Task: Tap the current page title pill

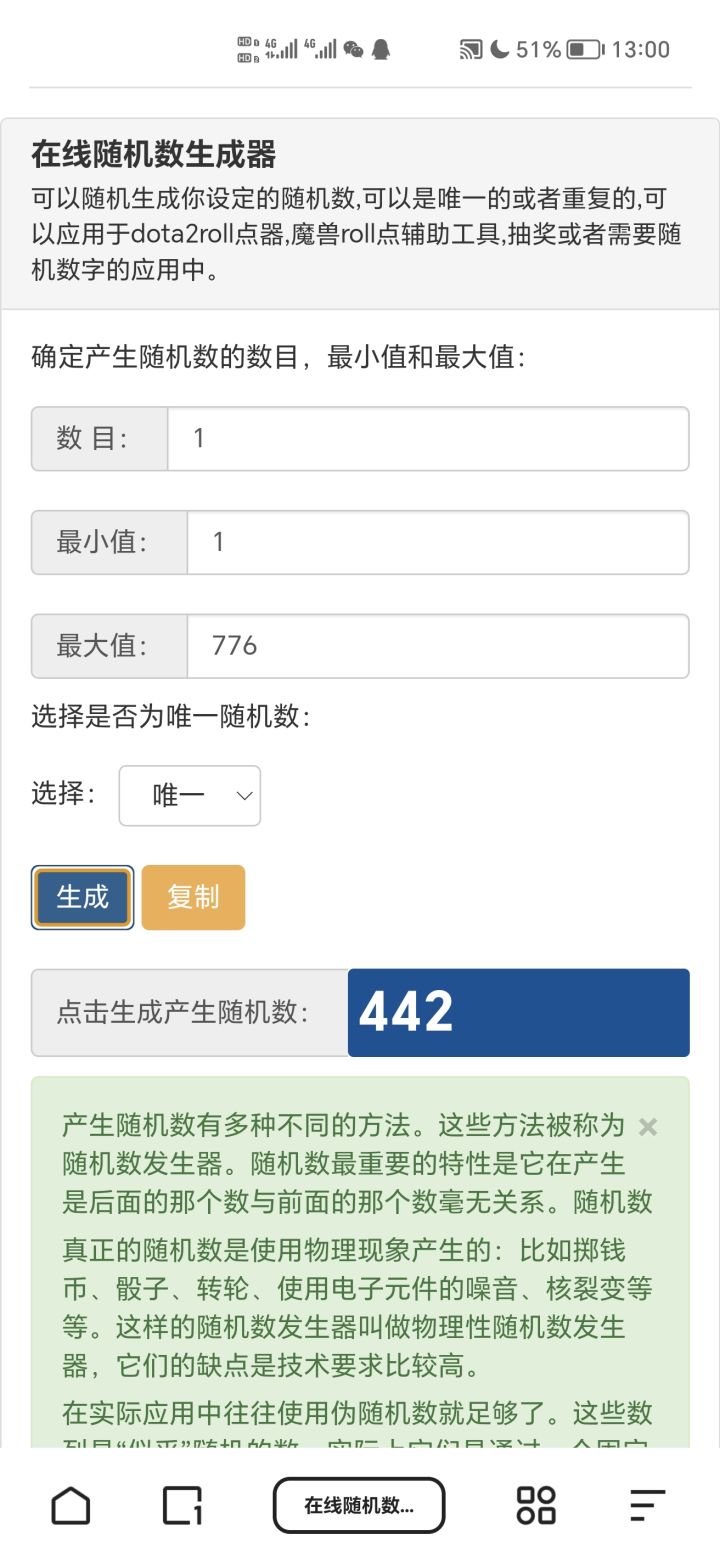Action: point(358,1505)
